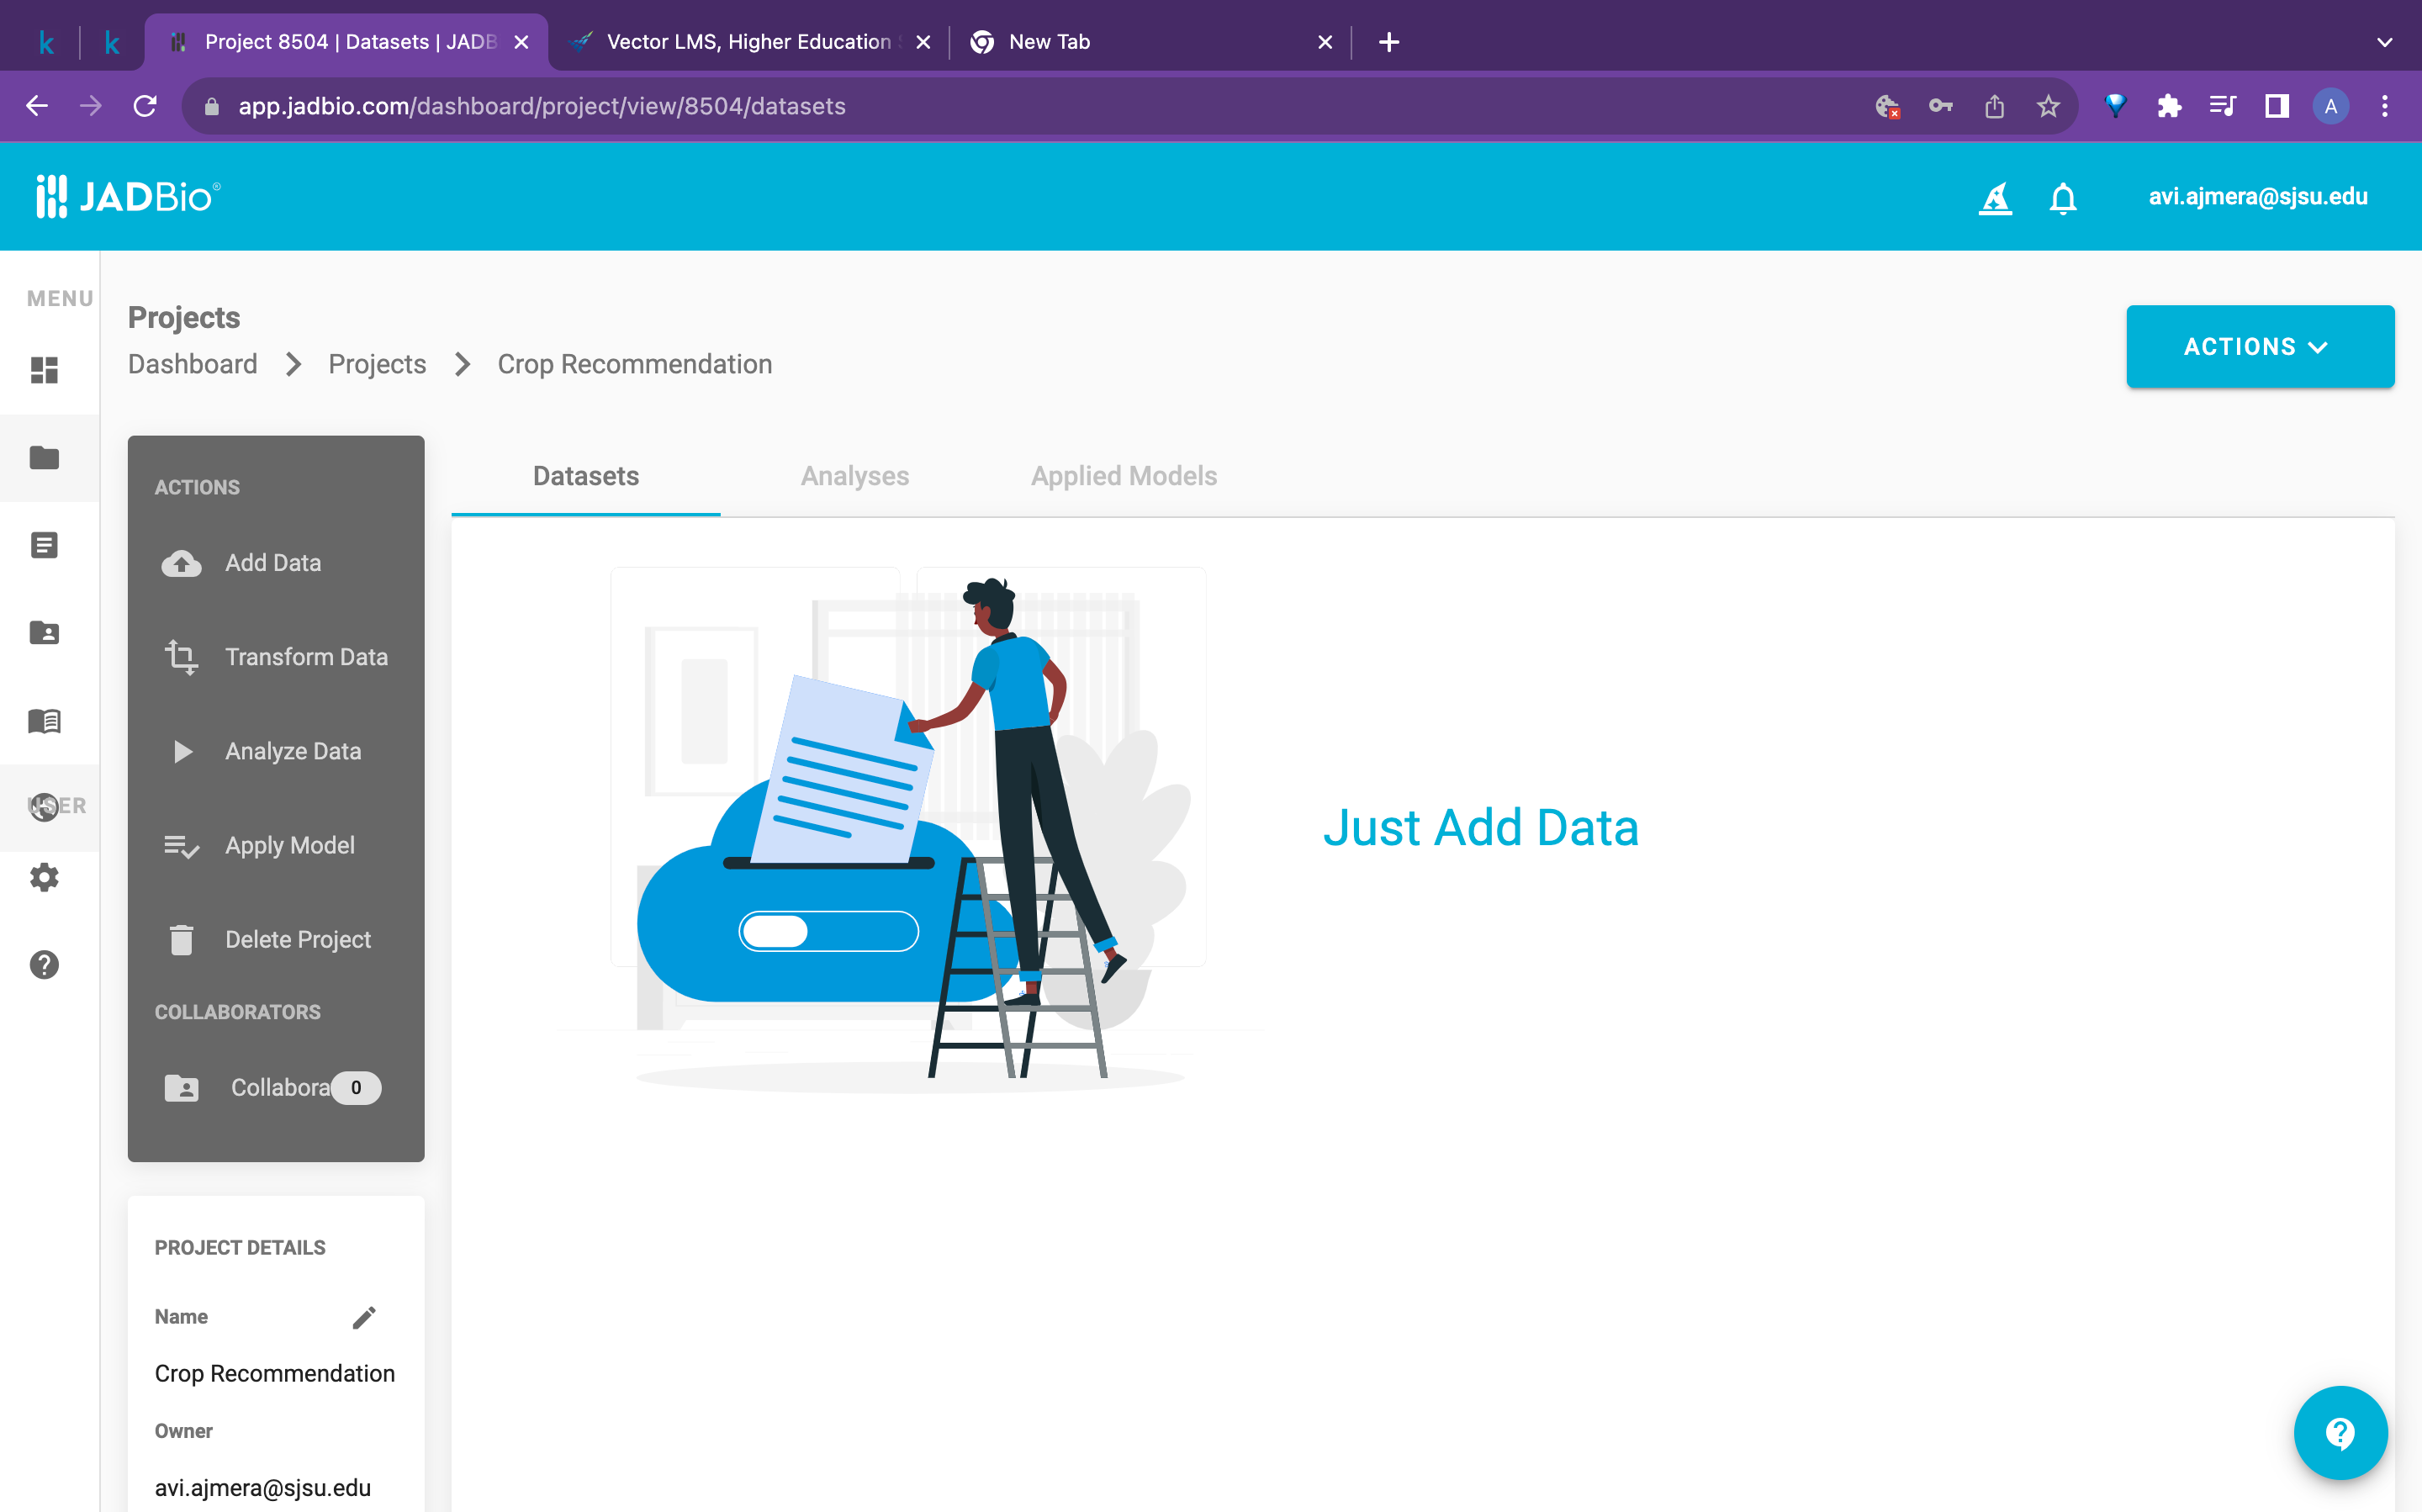Open the Dashboard from the sidebar
Image resolution: width=2422 pixels, height=1512 pixels.
(44, 370)
